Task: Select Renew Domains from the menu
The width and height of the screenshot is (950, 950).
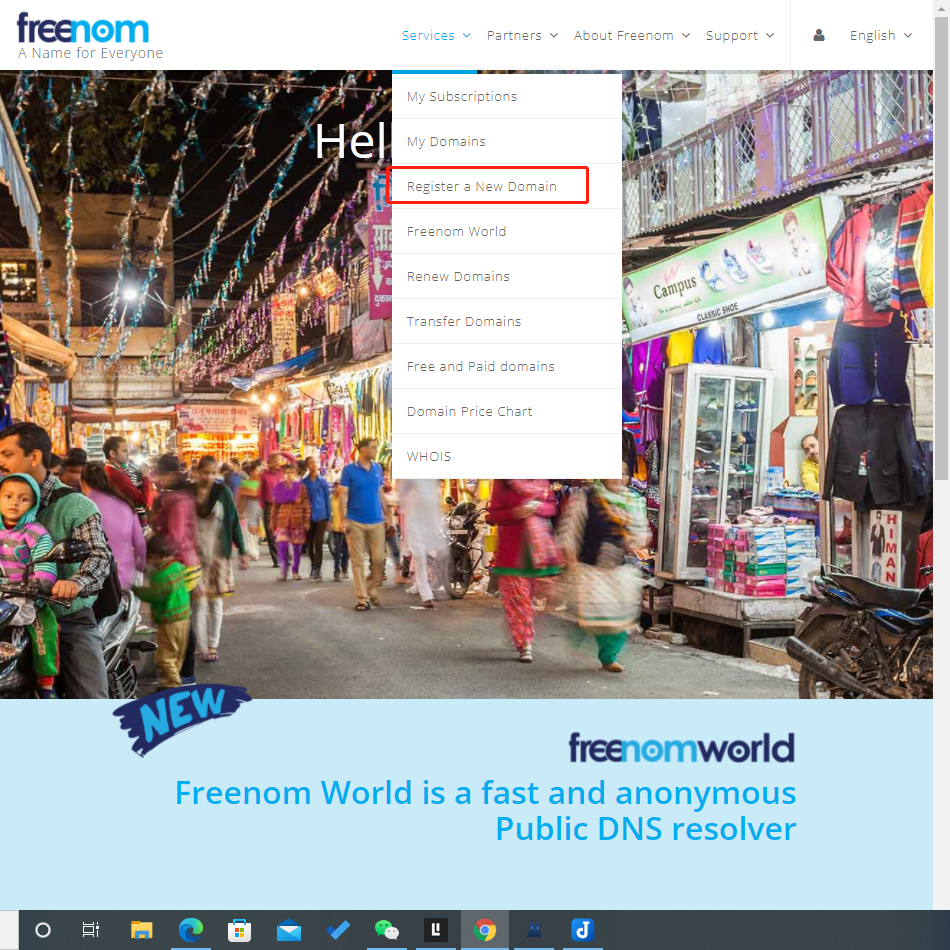Action: click(507, 276)
